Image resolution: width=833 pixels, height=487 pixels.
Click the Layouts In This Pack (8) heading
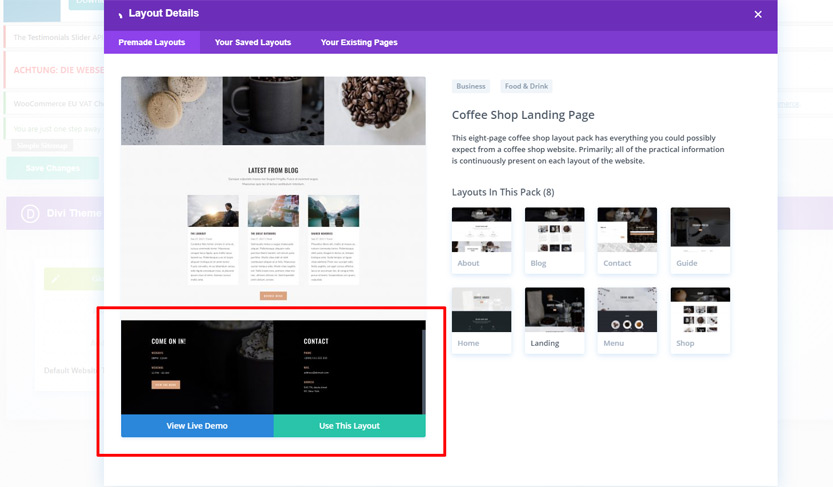503,192
